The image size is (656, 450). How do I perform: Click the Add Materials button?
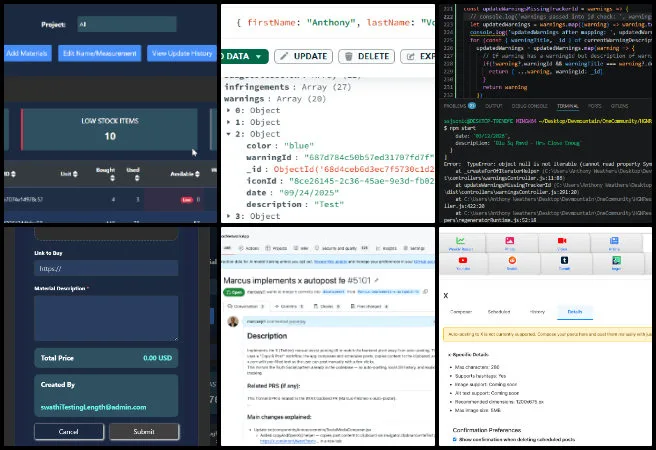(x=27, y=54)
